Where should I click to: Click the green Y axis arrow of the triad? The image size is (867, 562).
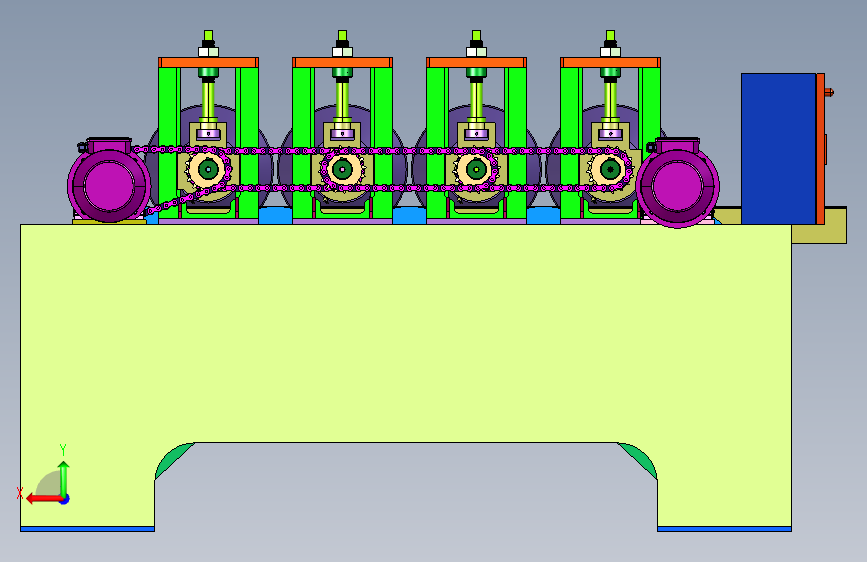click(x=64, y=478)
